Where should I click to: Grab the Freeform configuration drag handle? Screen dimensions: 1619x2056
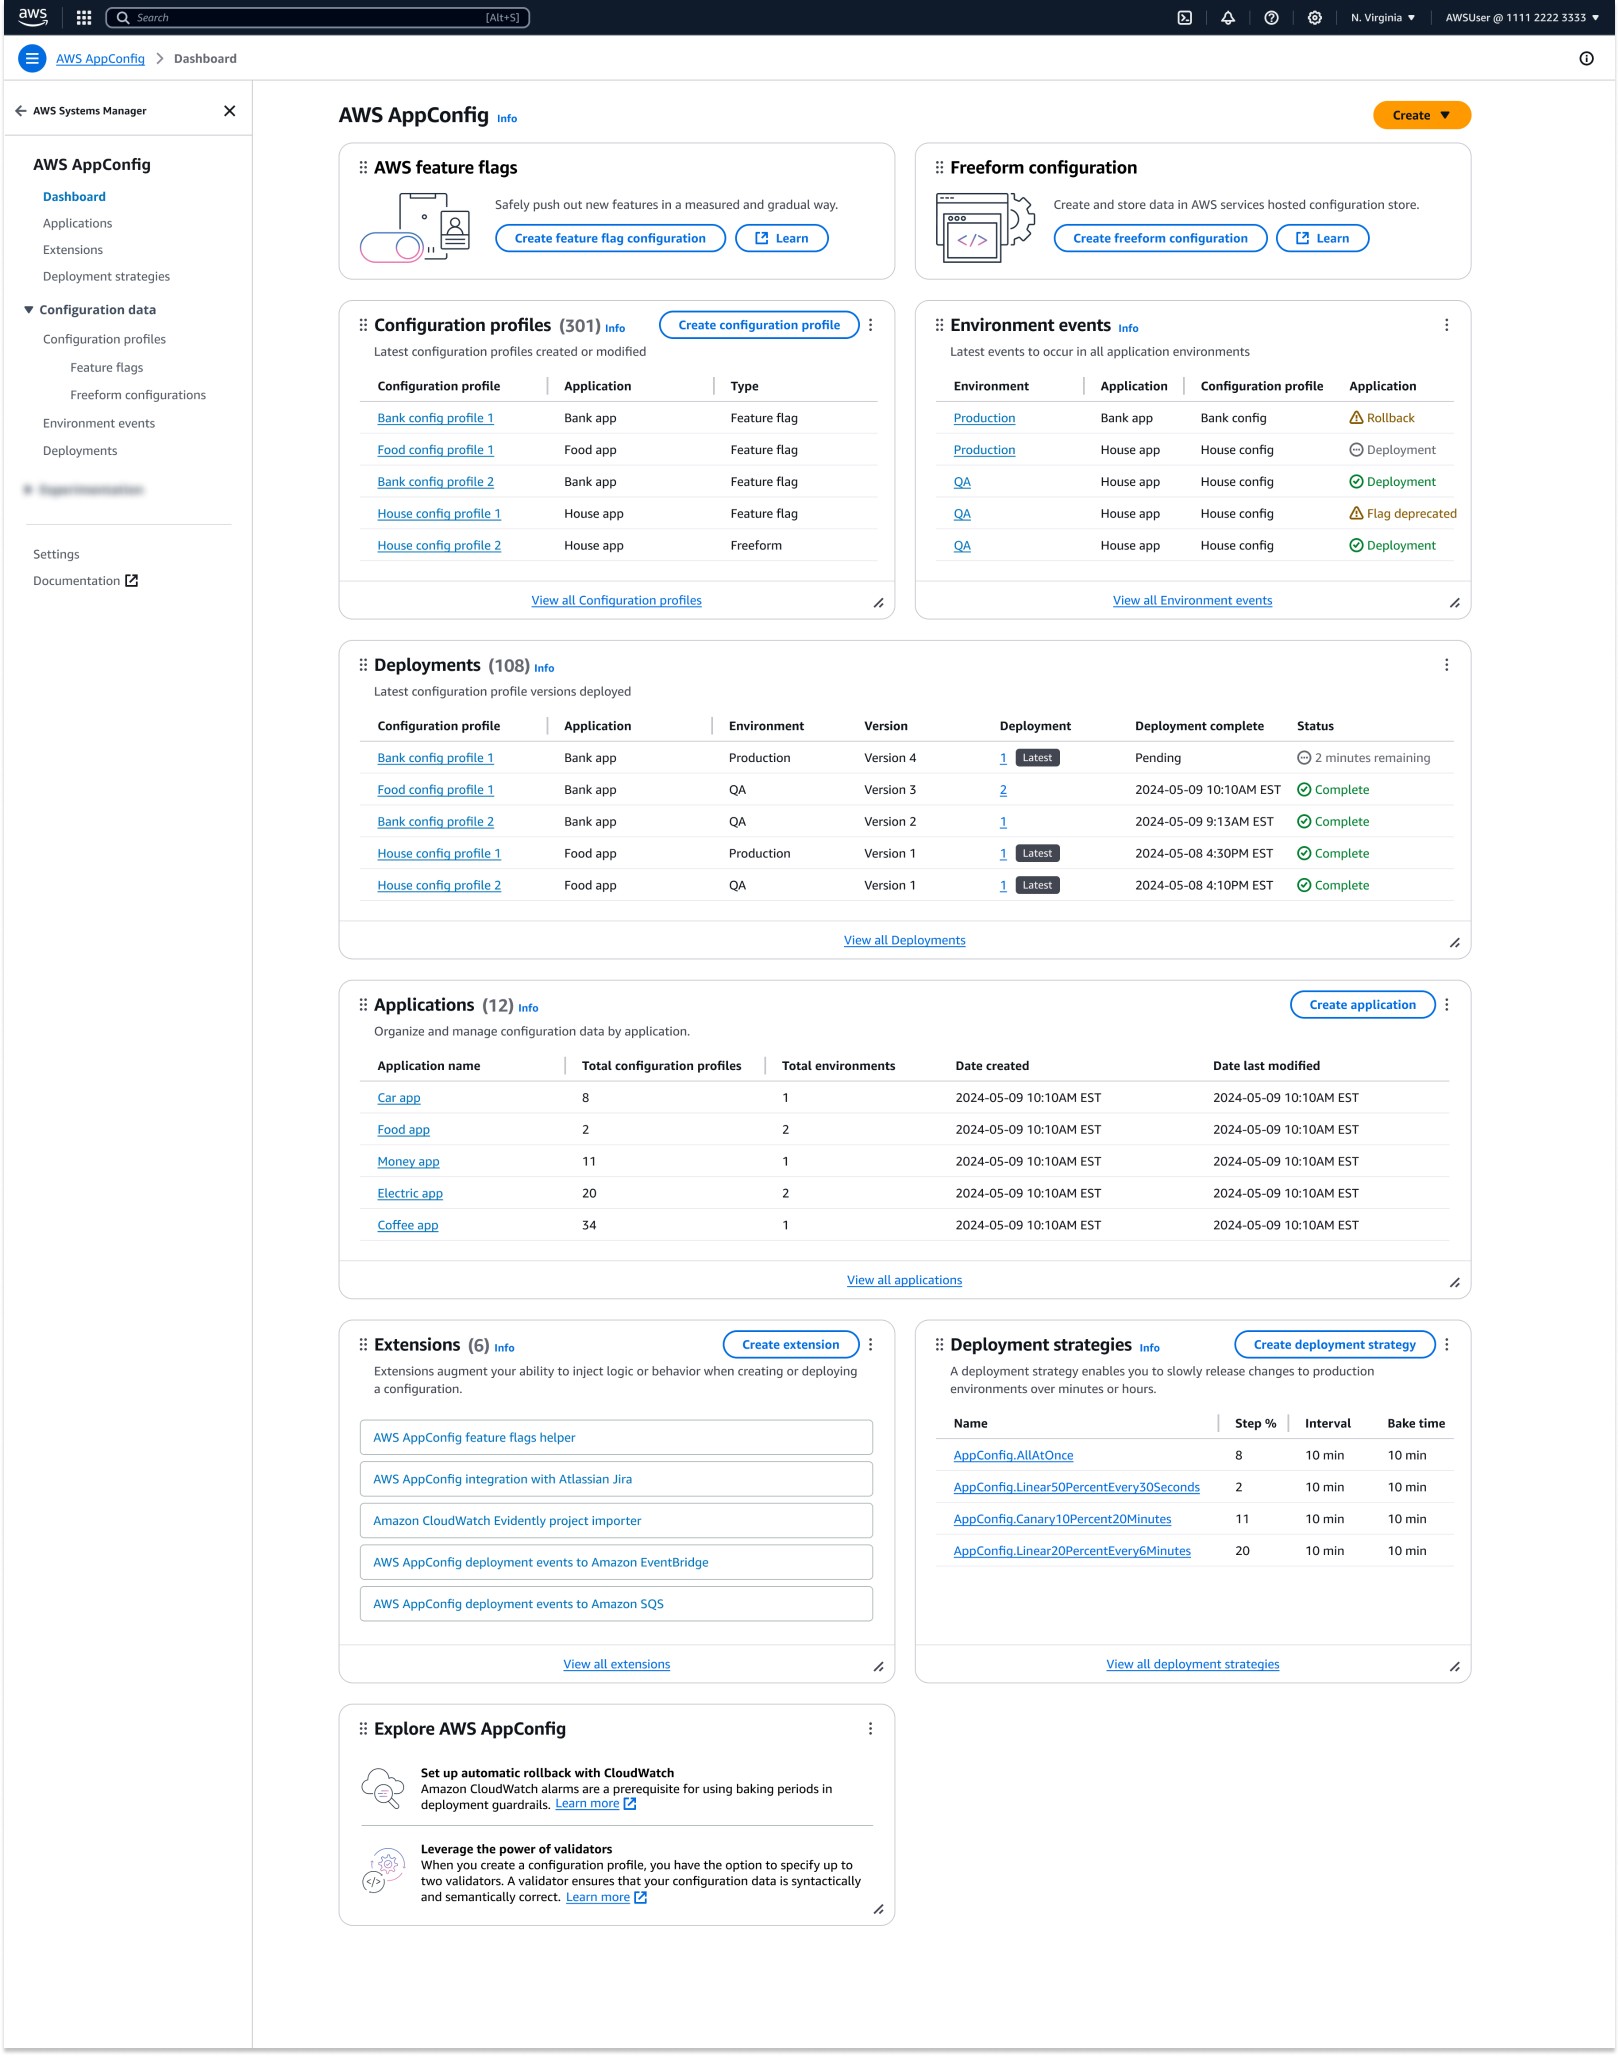tap(939, 168)
